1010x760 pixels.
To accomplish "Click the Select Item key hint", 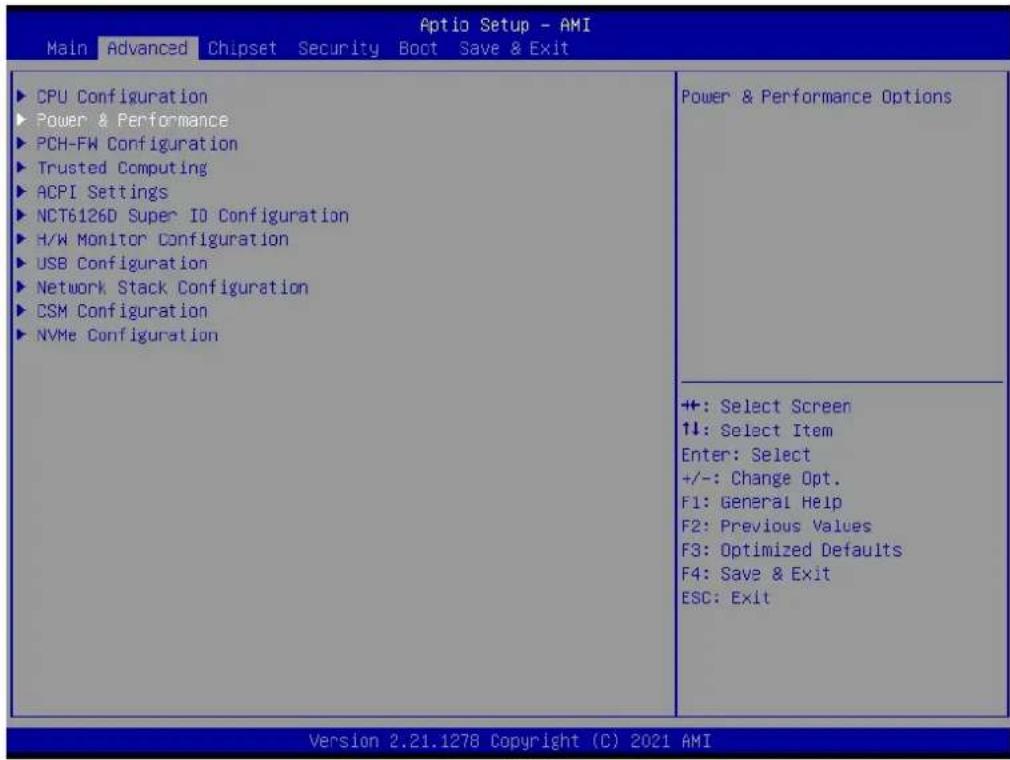I will (757, 430).
